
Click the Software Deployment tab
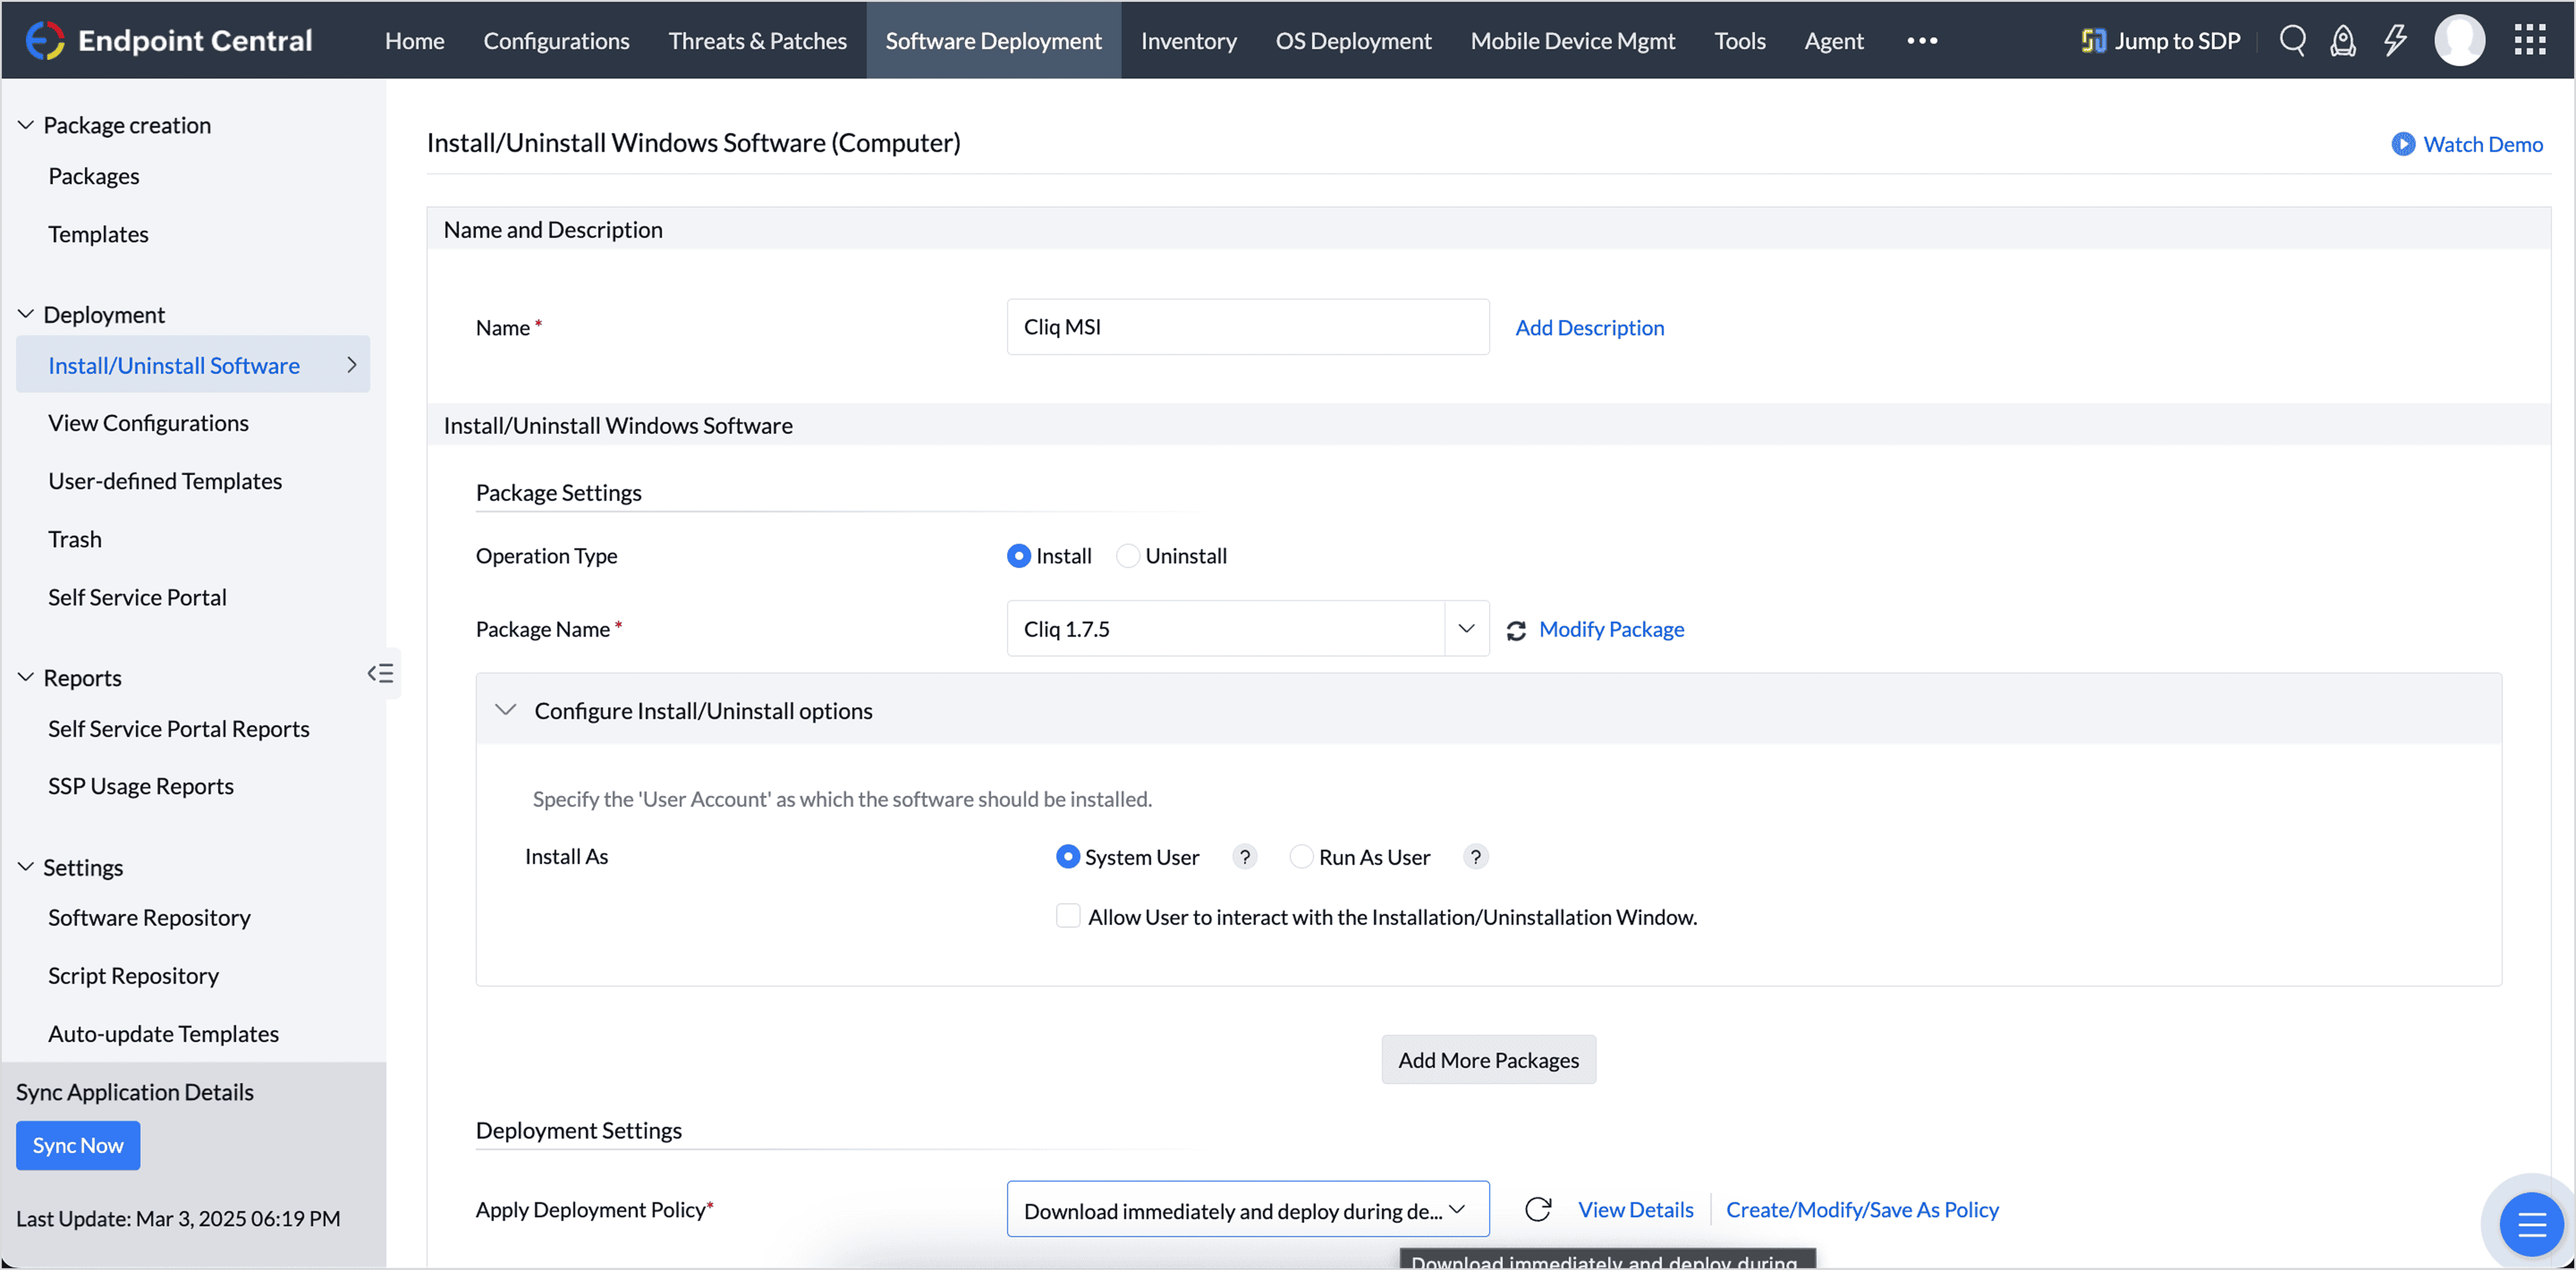(x=993, y=41)
